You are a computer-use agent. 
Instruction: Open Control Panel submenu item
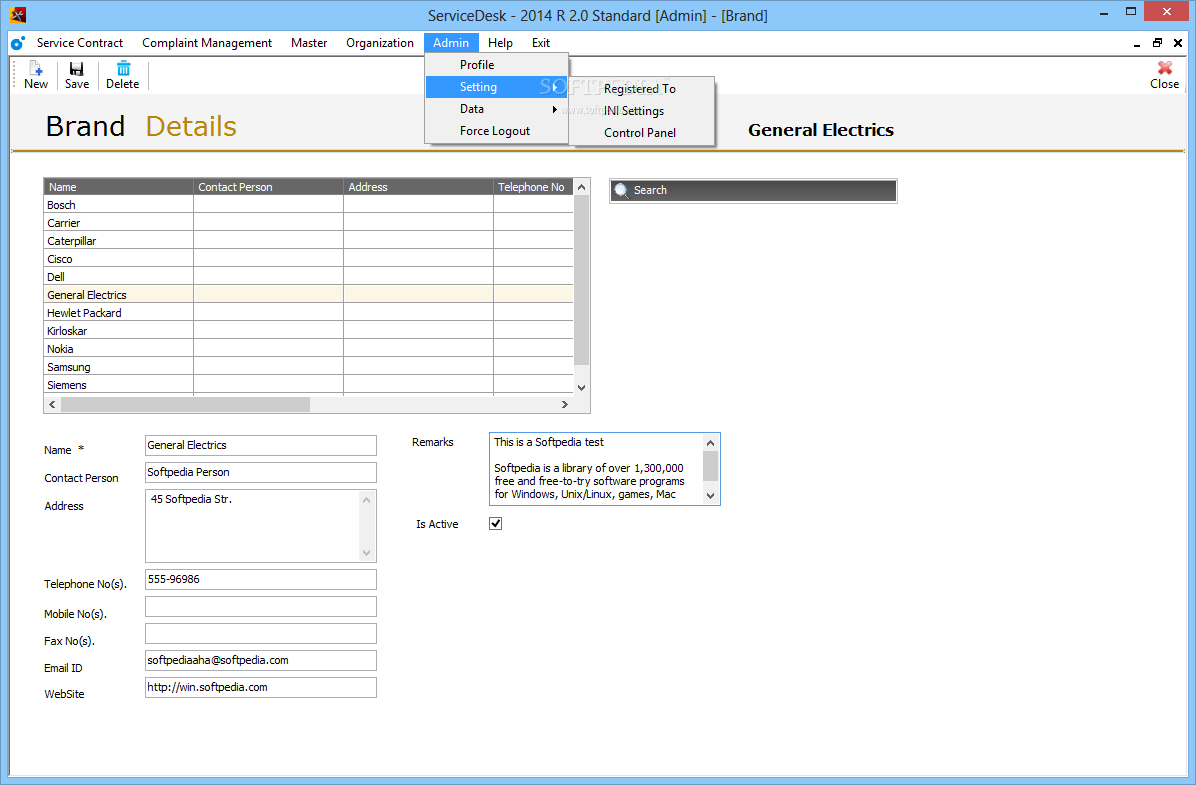coord(640,133)
